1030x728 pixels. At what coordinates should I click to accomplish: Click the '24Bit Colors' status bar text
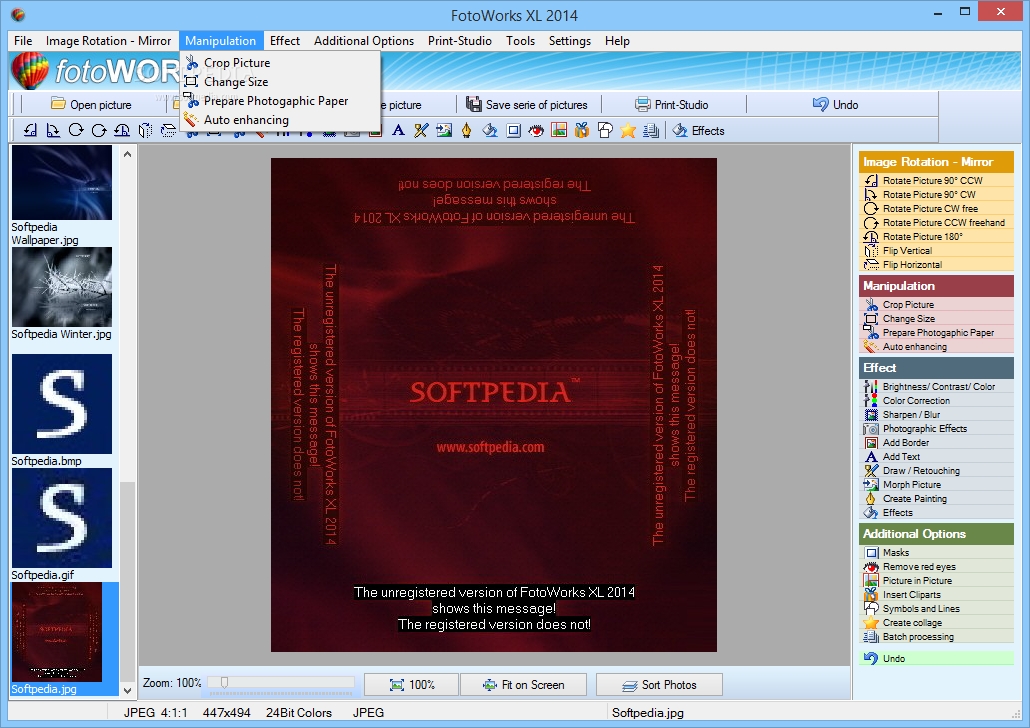(299, 712)
